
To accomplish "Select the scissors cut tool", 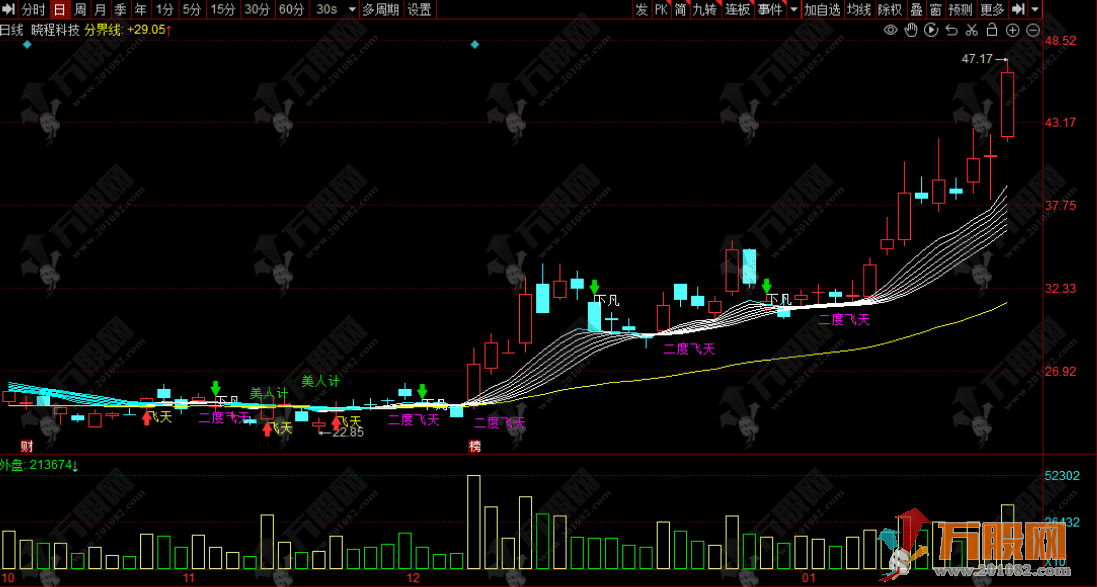I will 971,30.
